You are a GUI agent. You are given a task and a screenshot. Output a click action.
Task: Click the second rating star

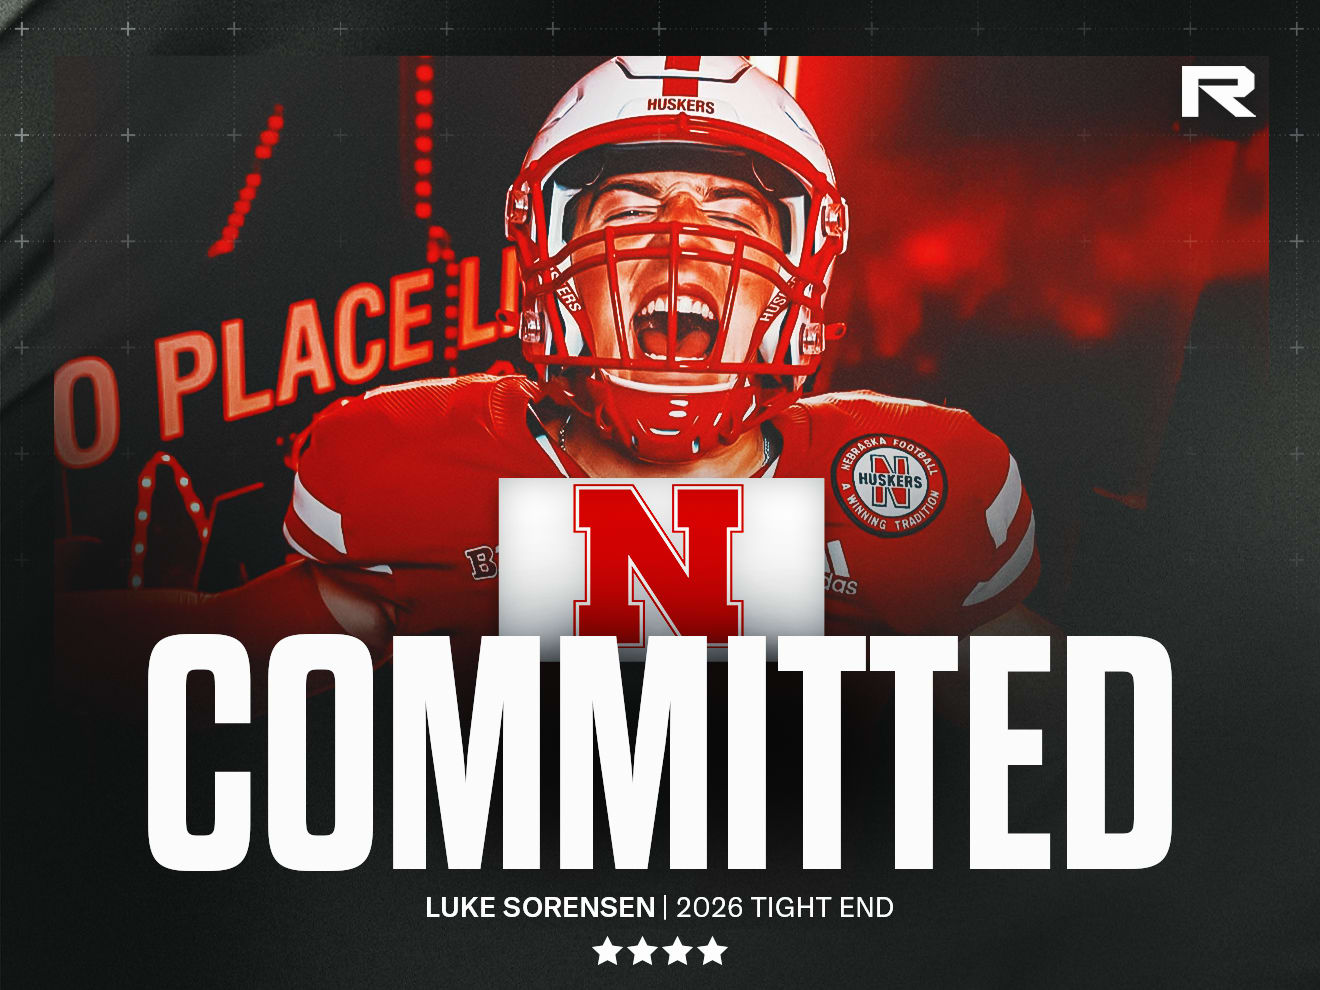click(x=642, y=951)
